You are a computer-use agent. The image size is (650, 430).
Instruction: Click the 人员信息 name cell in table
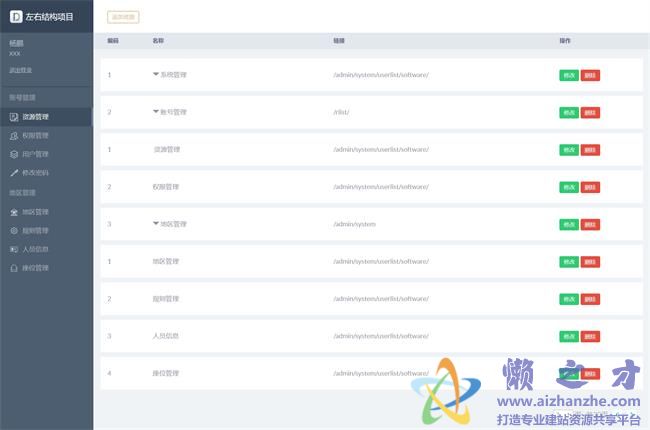coord(166,336)
